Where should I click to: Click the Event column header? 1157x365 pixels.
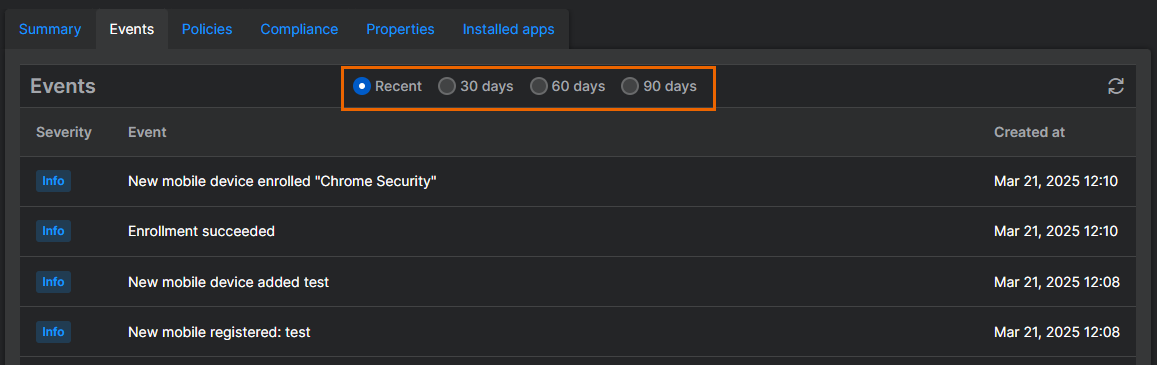[148, 132]
